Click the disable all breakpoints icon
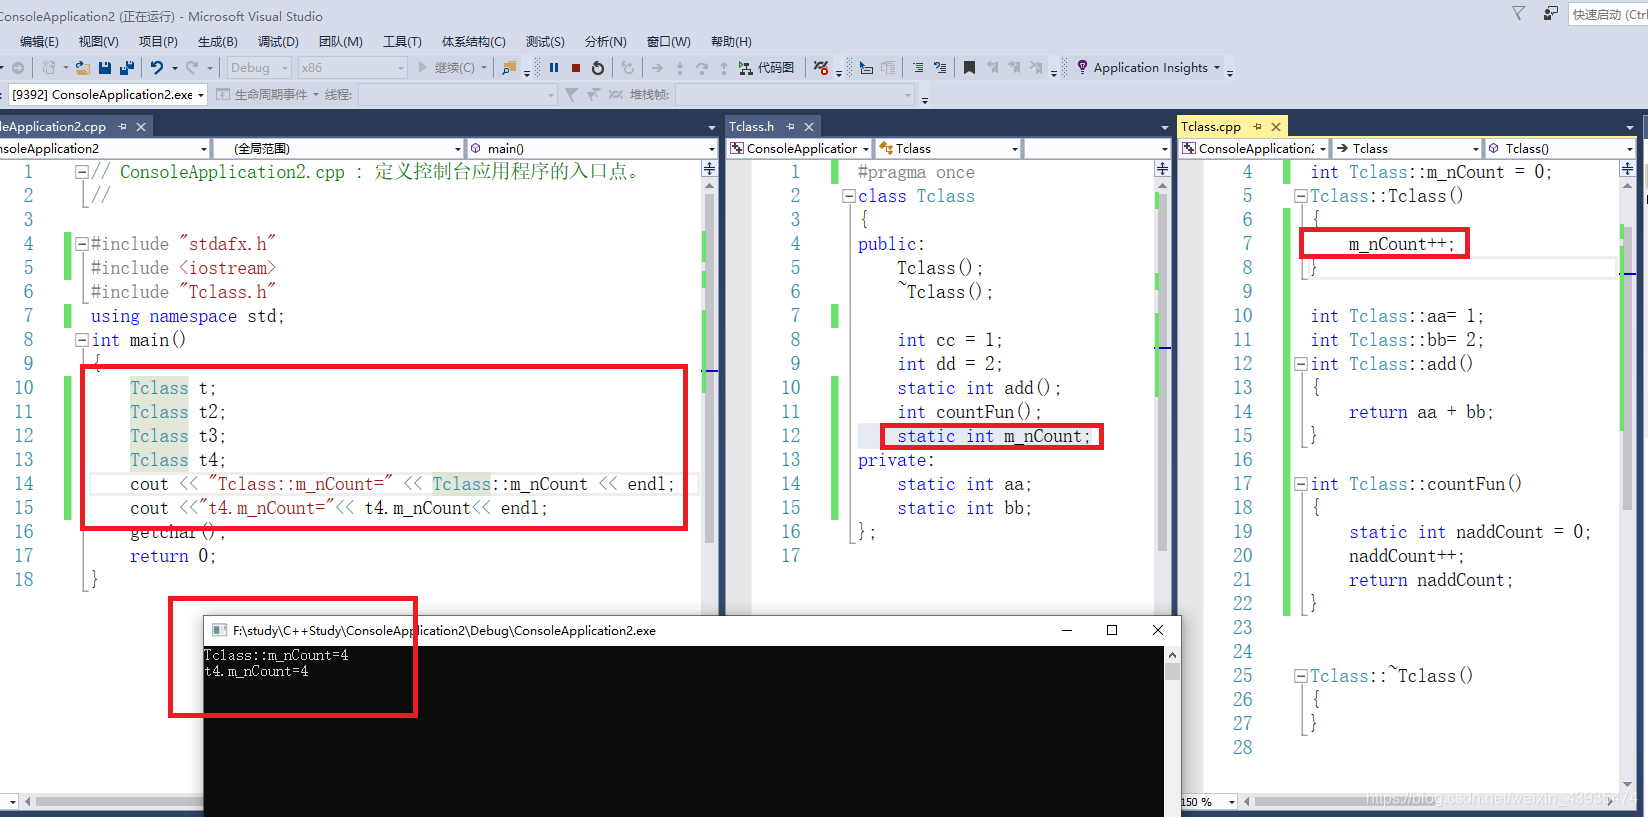Screen dimensions: 1648x817 pos(821,68)
